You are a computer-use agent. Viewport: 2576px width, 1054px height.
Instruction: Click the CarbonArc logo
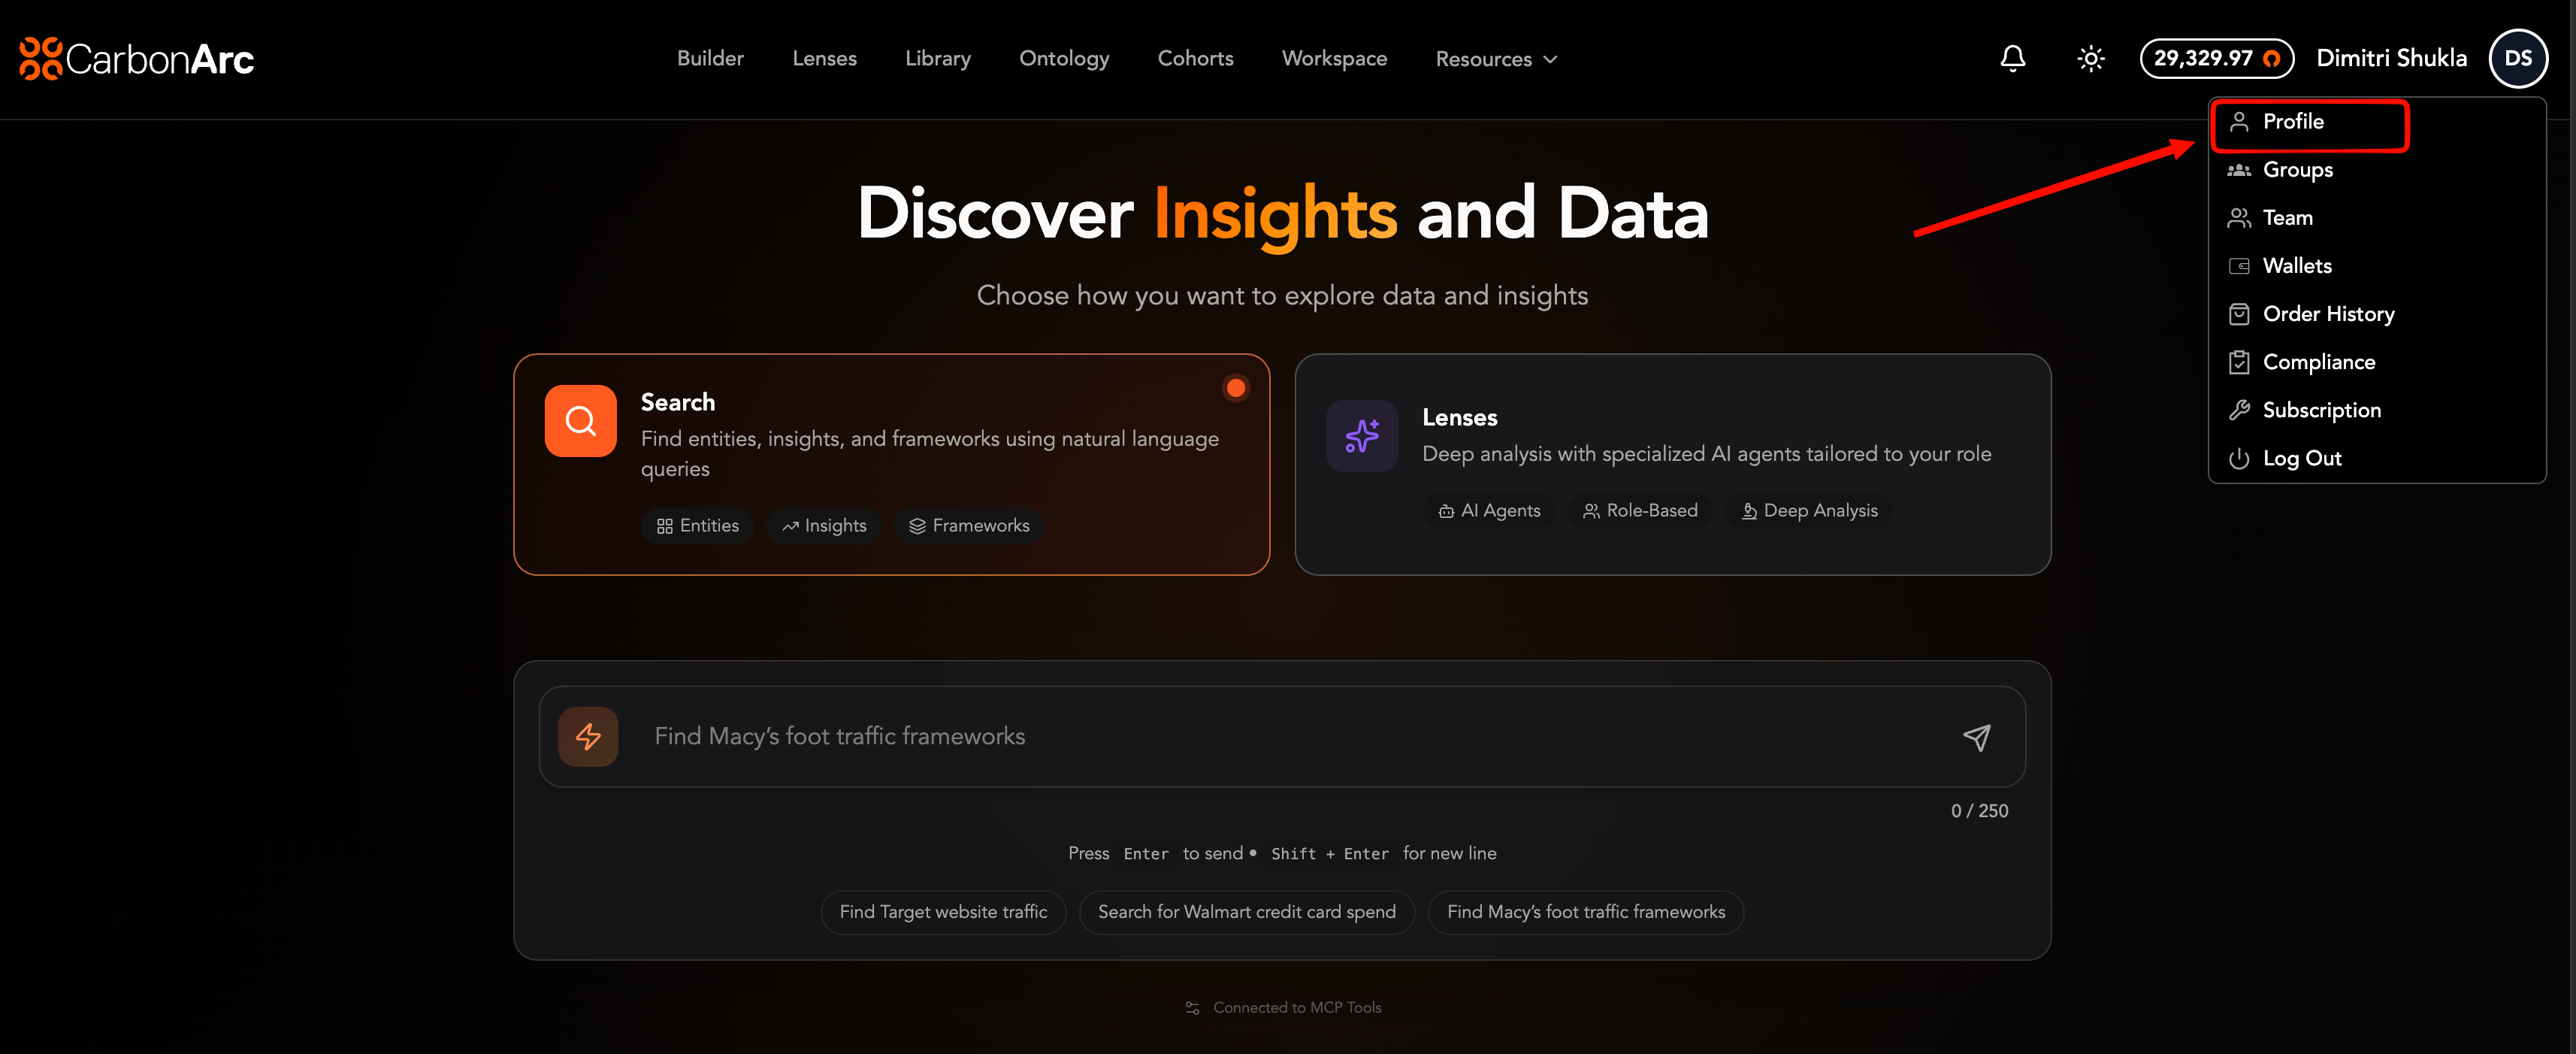[x=137, y=59]
